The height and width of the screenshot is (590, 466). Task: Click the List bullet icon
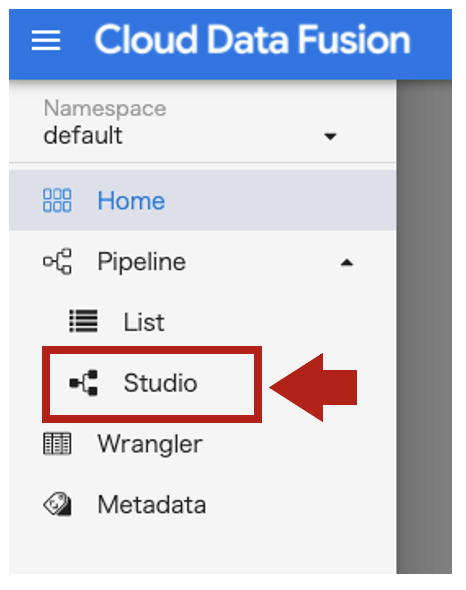point(83,321)
